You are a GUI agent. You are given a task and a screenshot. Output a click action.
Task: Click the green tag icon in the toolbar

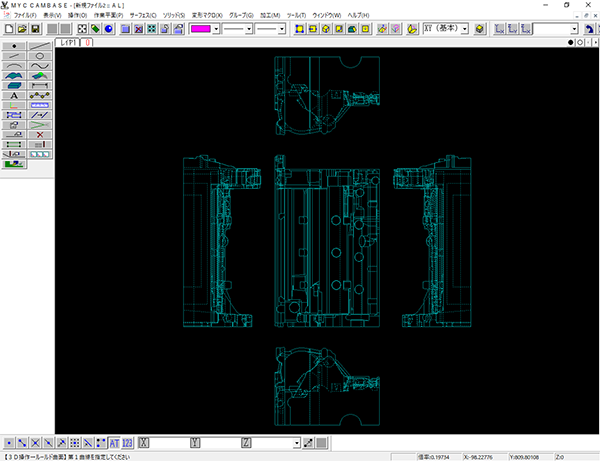click(x=95, y=29)
